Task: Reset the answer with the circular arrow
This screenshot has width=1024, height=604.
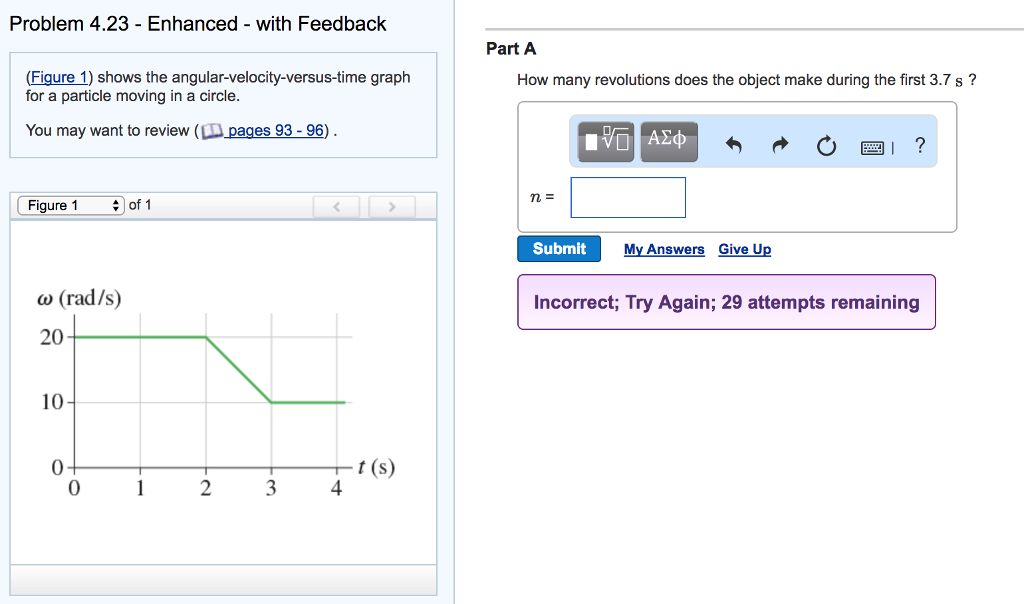Action: 825,147
